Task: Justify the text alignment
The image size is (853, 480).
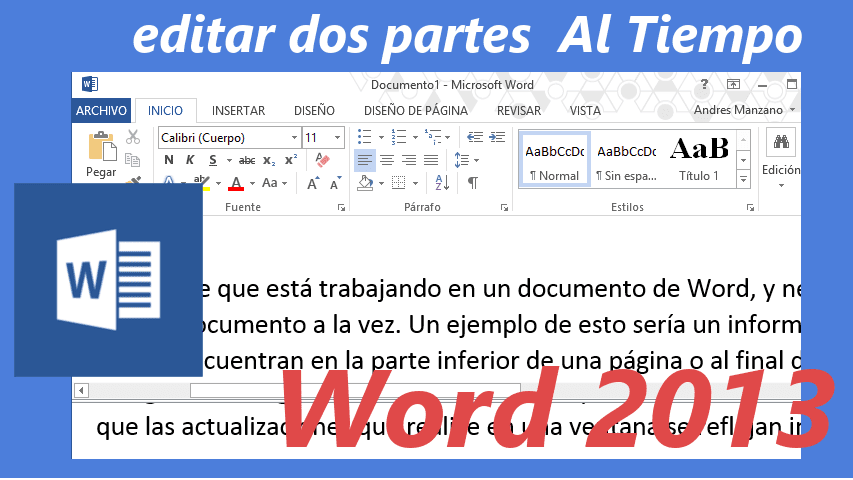Action: click(431, 160)
